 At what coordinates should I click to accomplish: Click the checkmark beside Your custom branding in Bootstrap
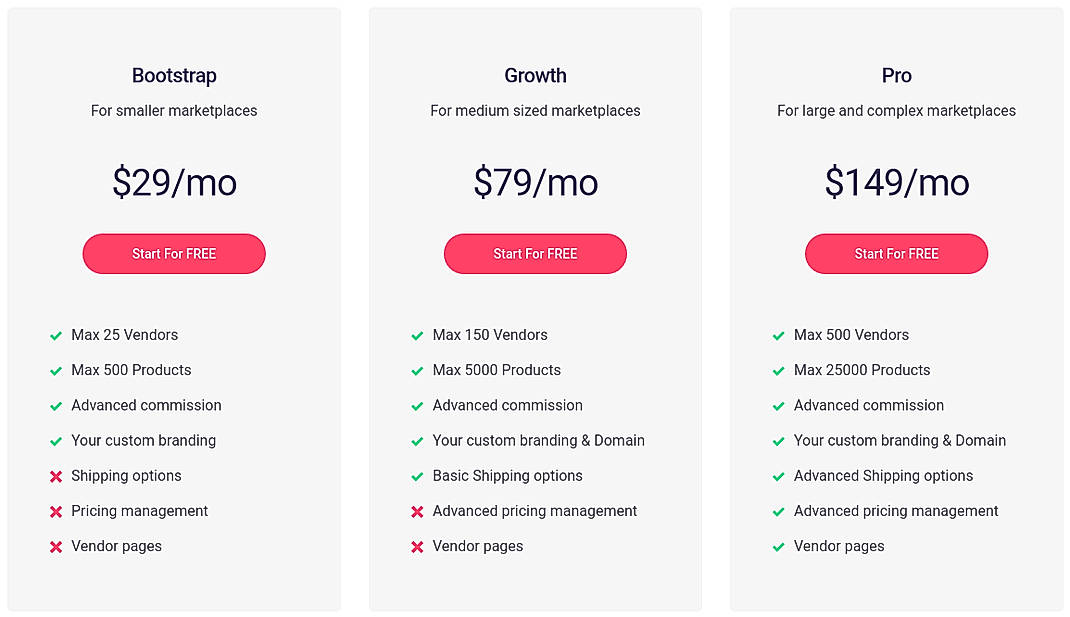pos(56,441)
